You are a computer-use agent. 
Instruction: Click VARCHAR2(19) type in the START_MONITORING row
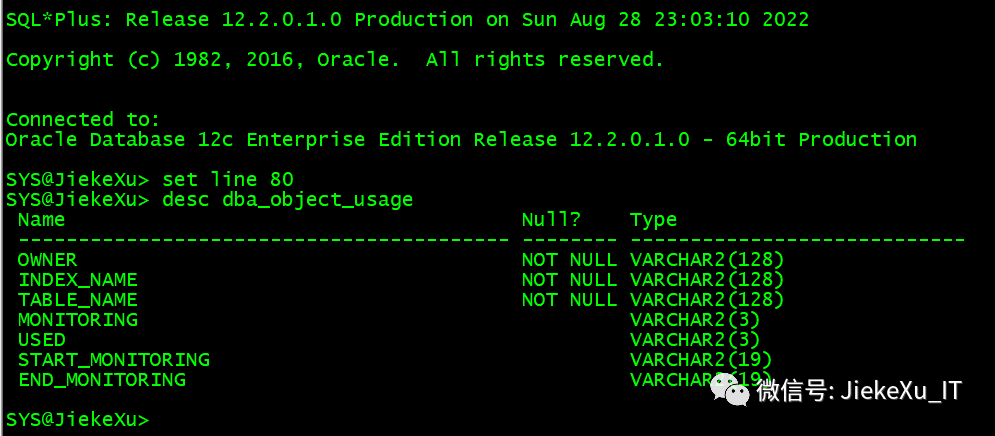click(701, 360)
